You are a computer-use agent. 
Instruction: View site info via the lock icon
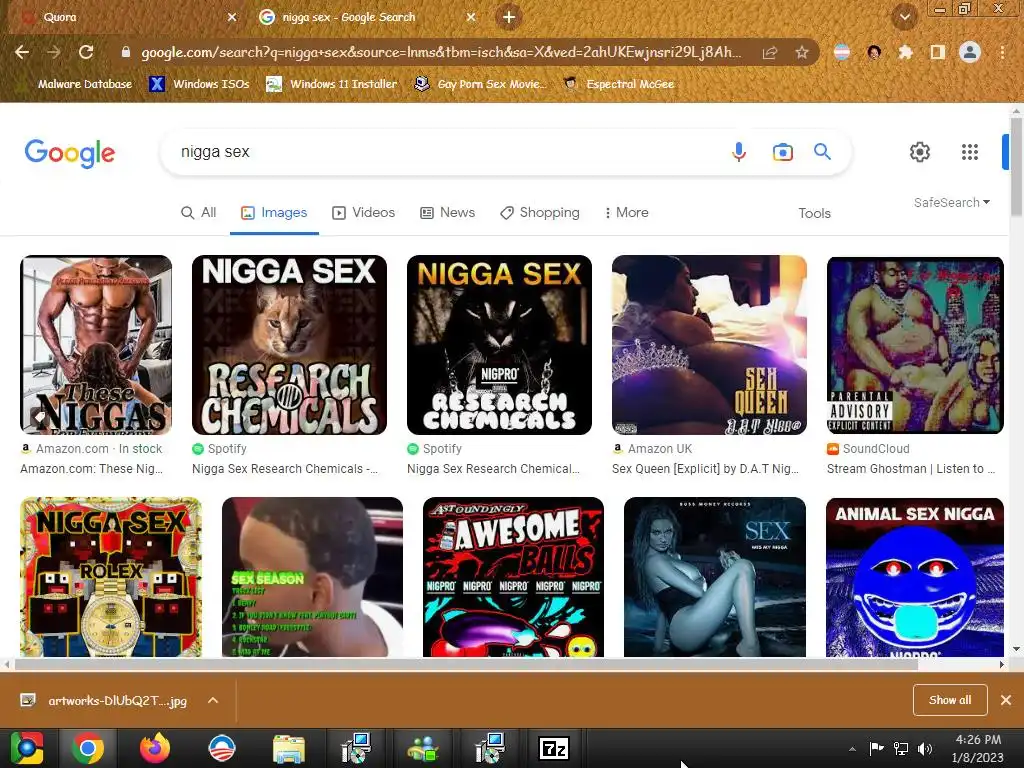[126, 52]
